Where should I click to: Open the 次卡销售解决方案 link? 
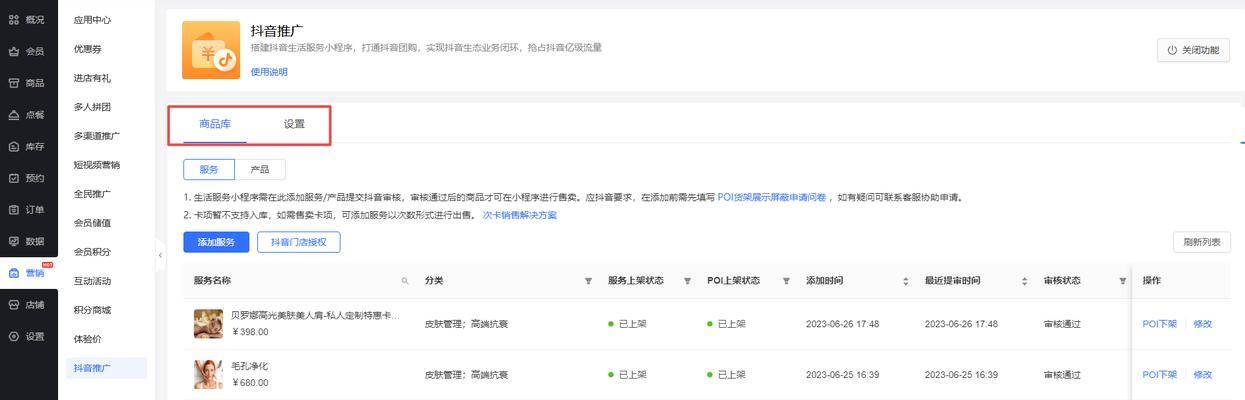pyautogui.click(x=519, y=215)
